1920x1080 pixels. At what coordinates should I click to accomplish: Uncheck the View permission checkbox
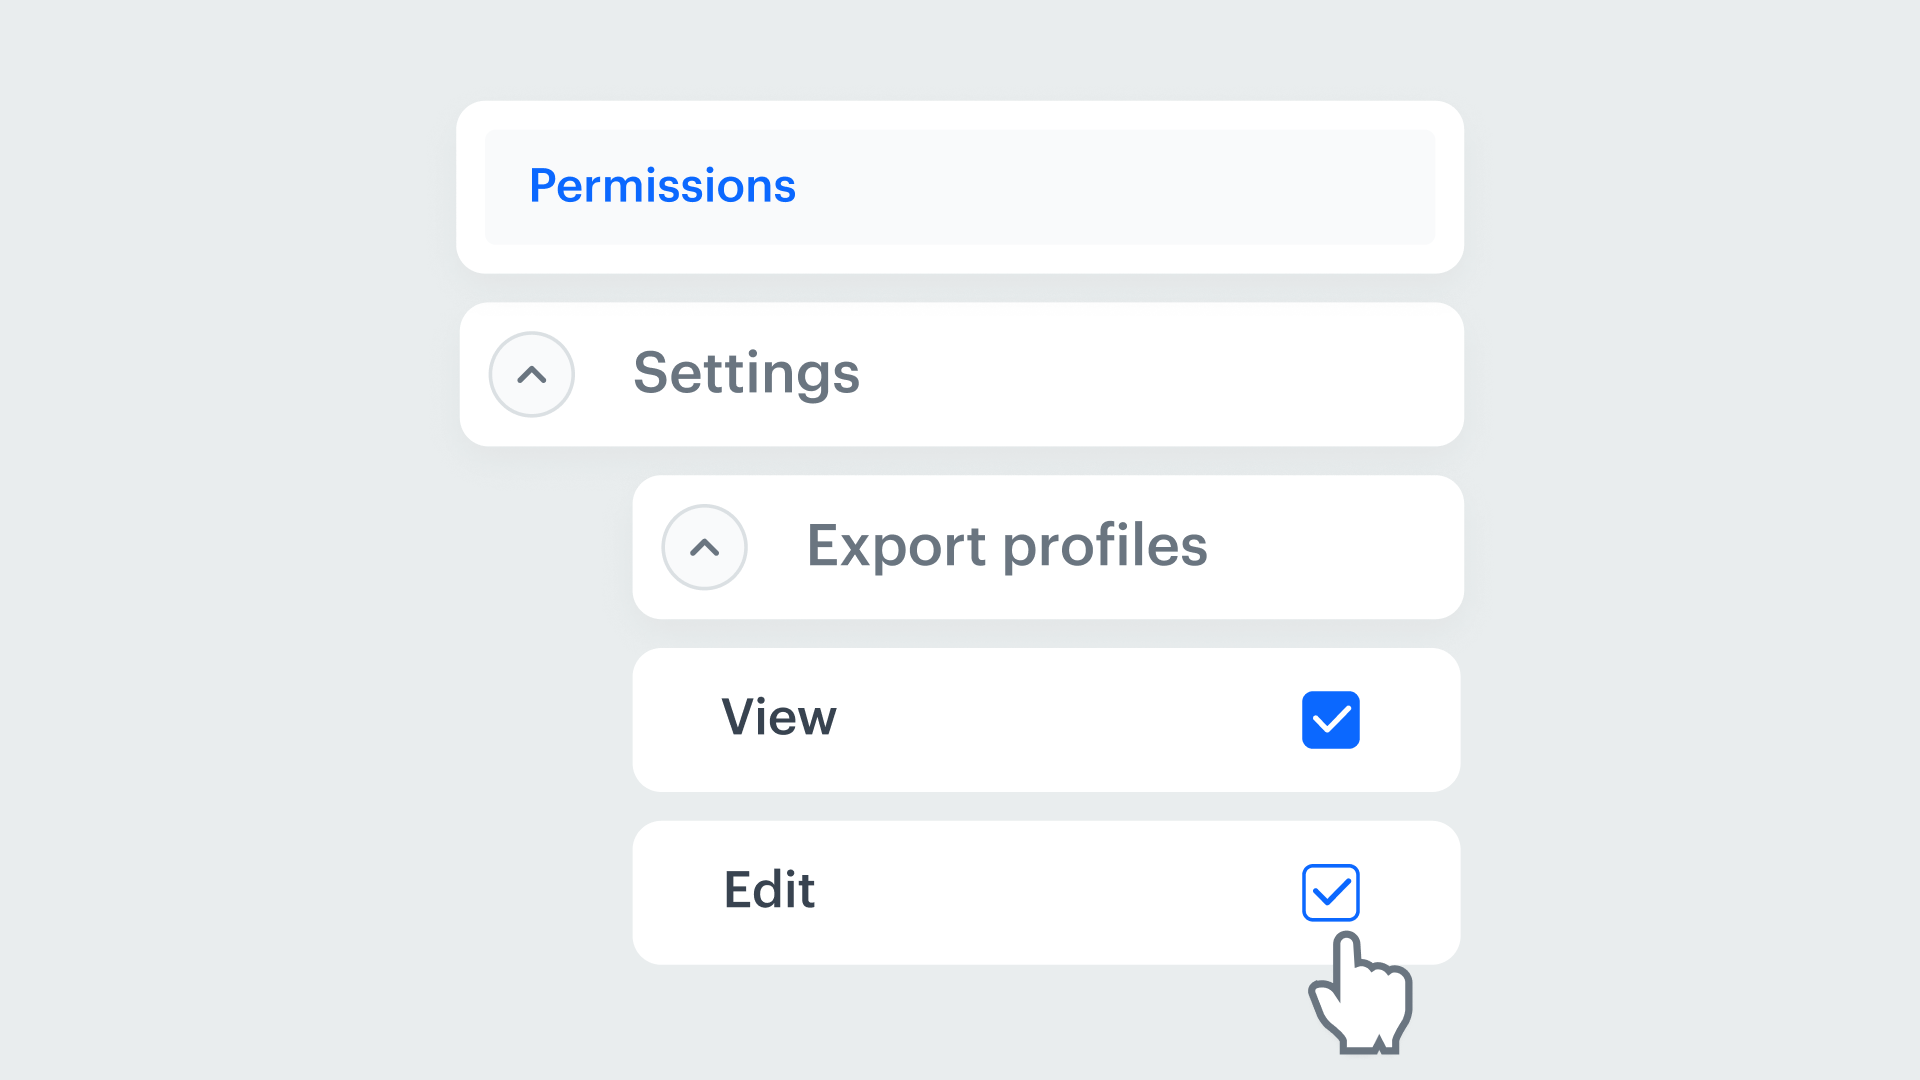pos(1330,720)
